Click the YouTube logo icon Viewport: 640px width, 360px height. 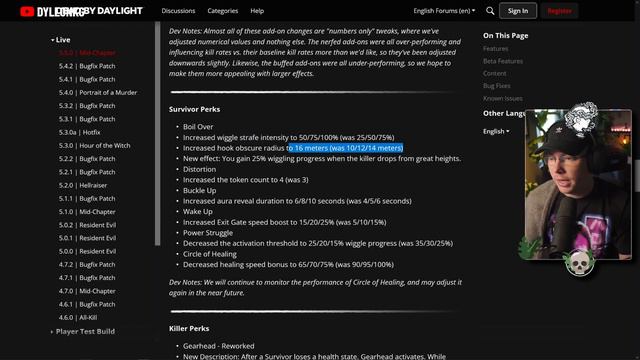pyautogui.click(x=27, y=11)
